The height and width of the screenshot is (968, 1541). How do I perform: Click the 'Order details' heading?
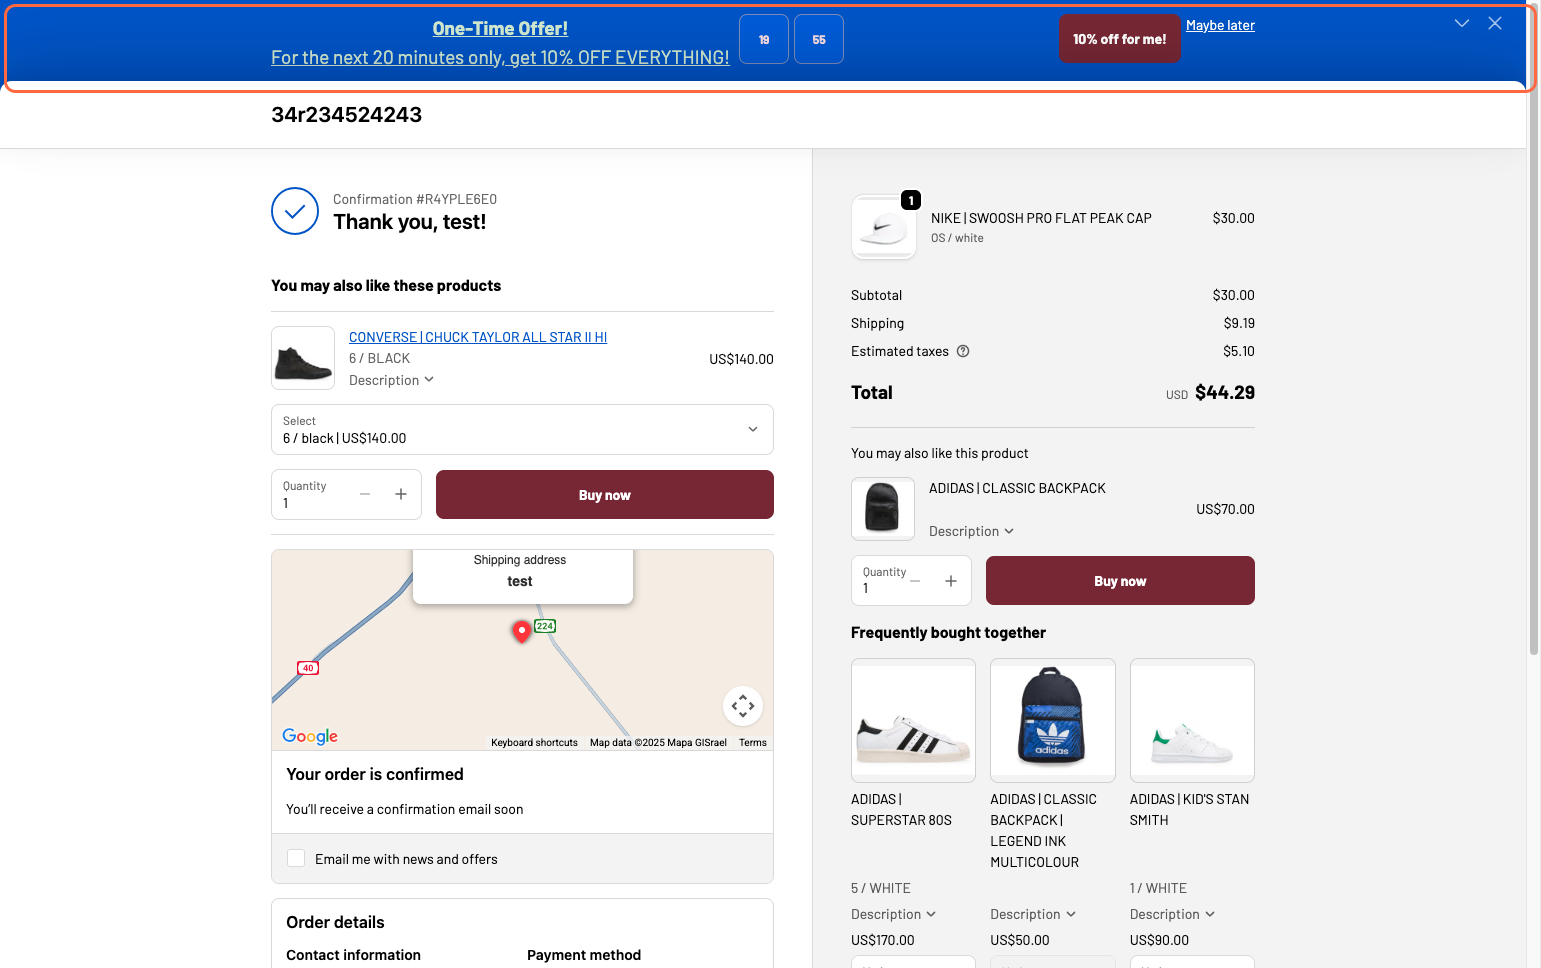click(335, 922)
